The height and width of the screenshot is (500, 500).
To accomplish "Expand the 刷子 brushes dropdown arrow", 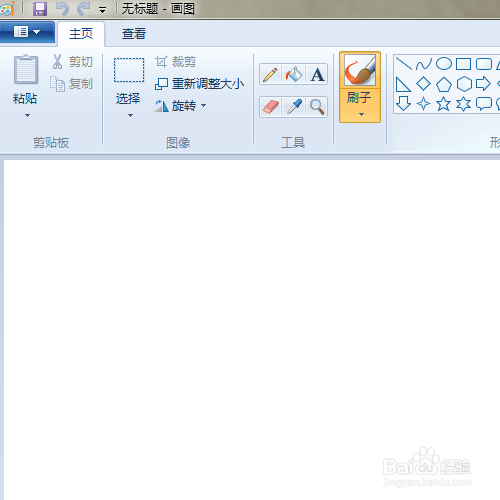I will (x=361, y=115).
